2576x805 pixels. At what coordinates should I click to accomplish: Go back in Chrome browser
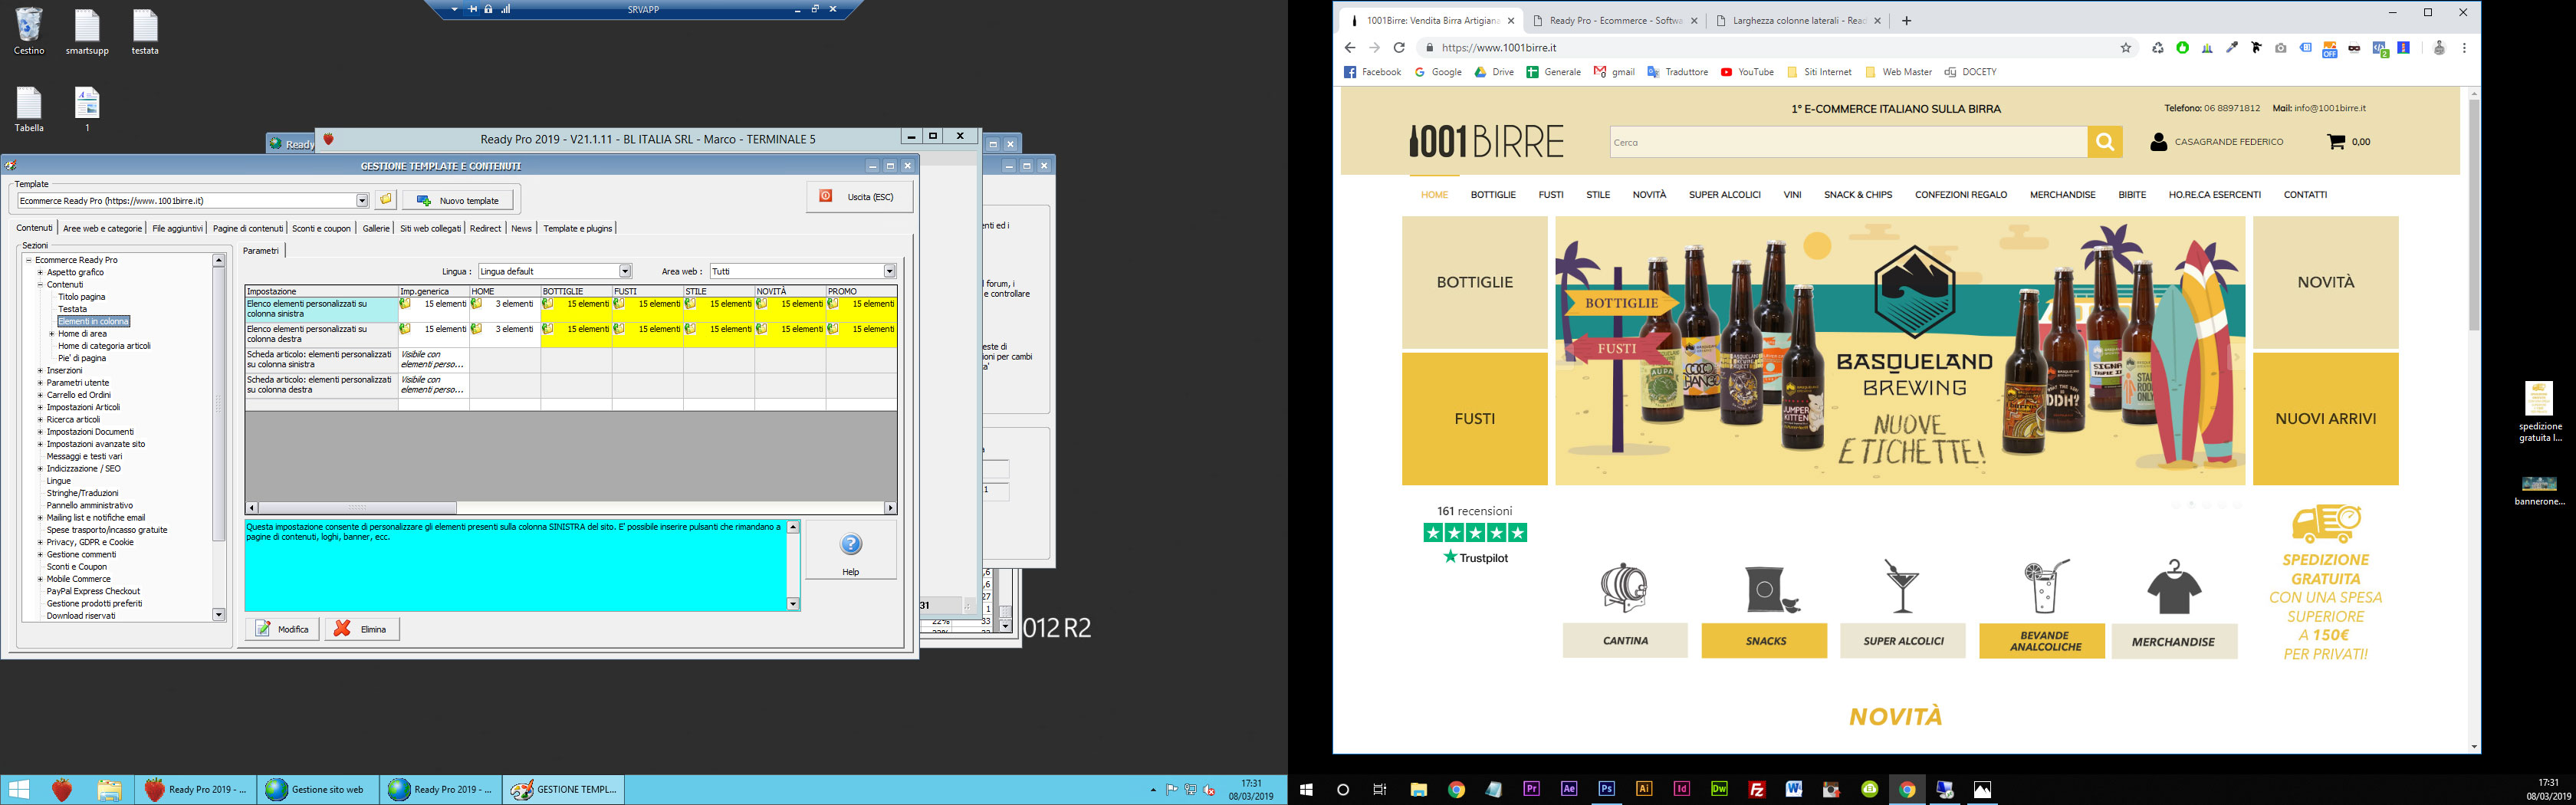tap(1350, 48)
